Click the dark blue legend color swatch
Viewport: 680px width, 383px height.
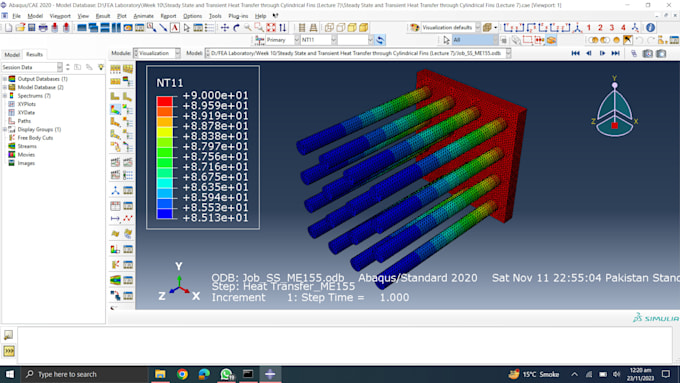click(164, 213)
